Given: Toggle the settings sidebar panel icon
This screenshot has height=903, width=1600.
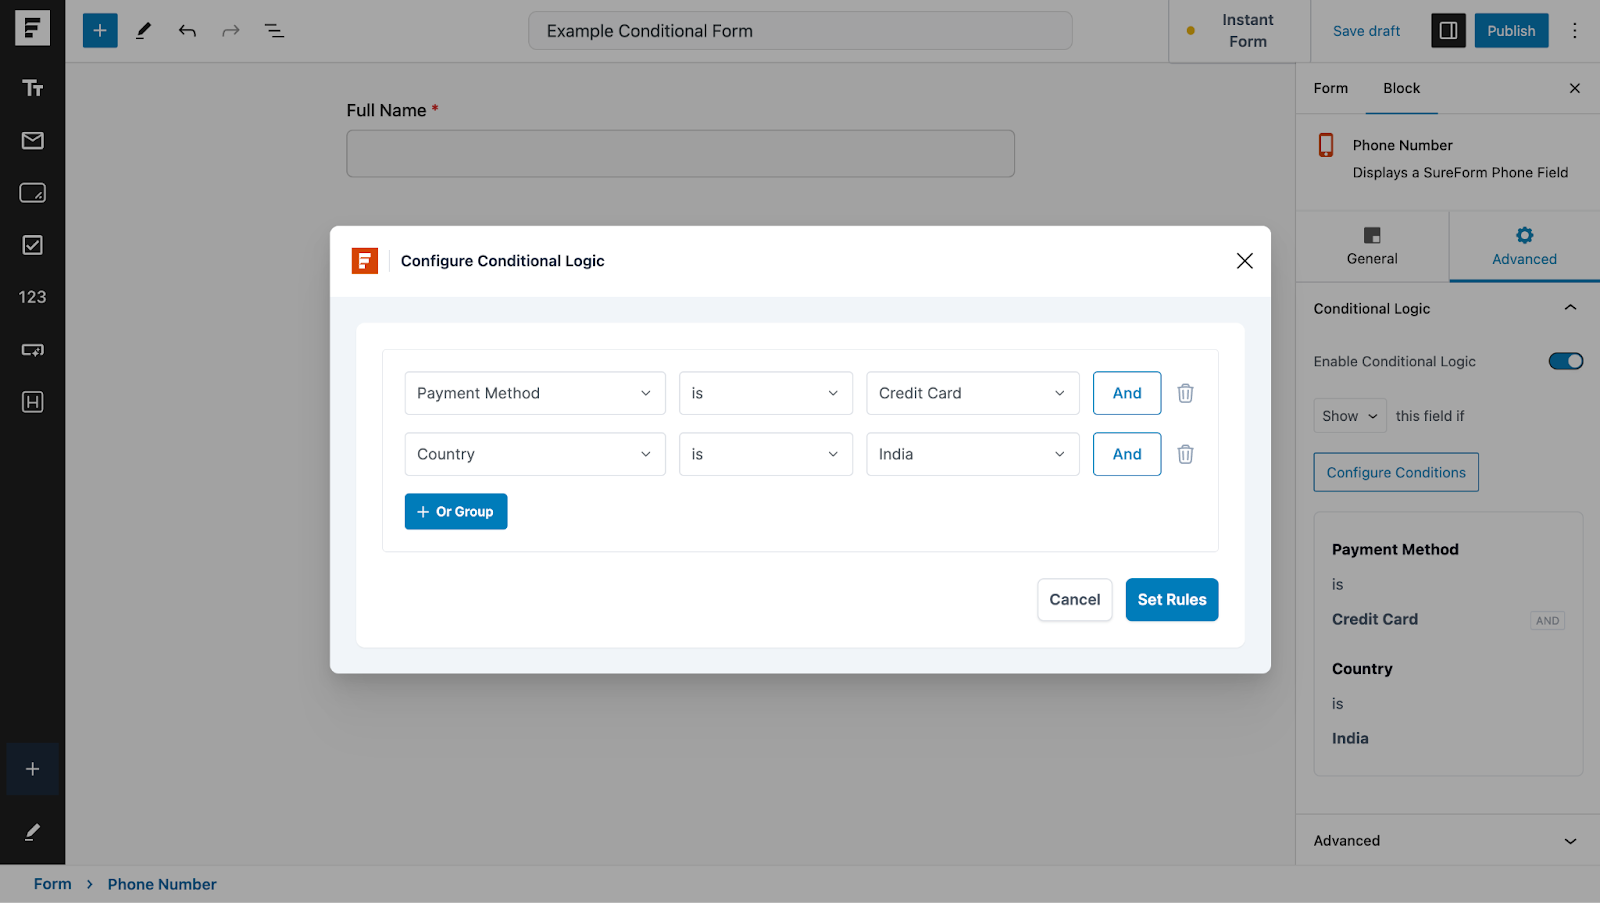Looking at the screenshot, I should tap(1448, 31).
